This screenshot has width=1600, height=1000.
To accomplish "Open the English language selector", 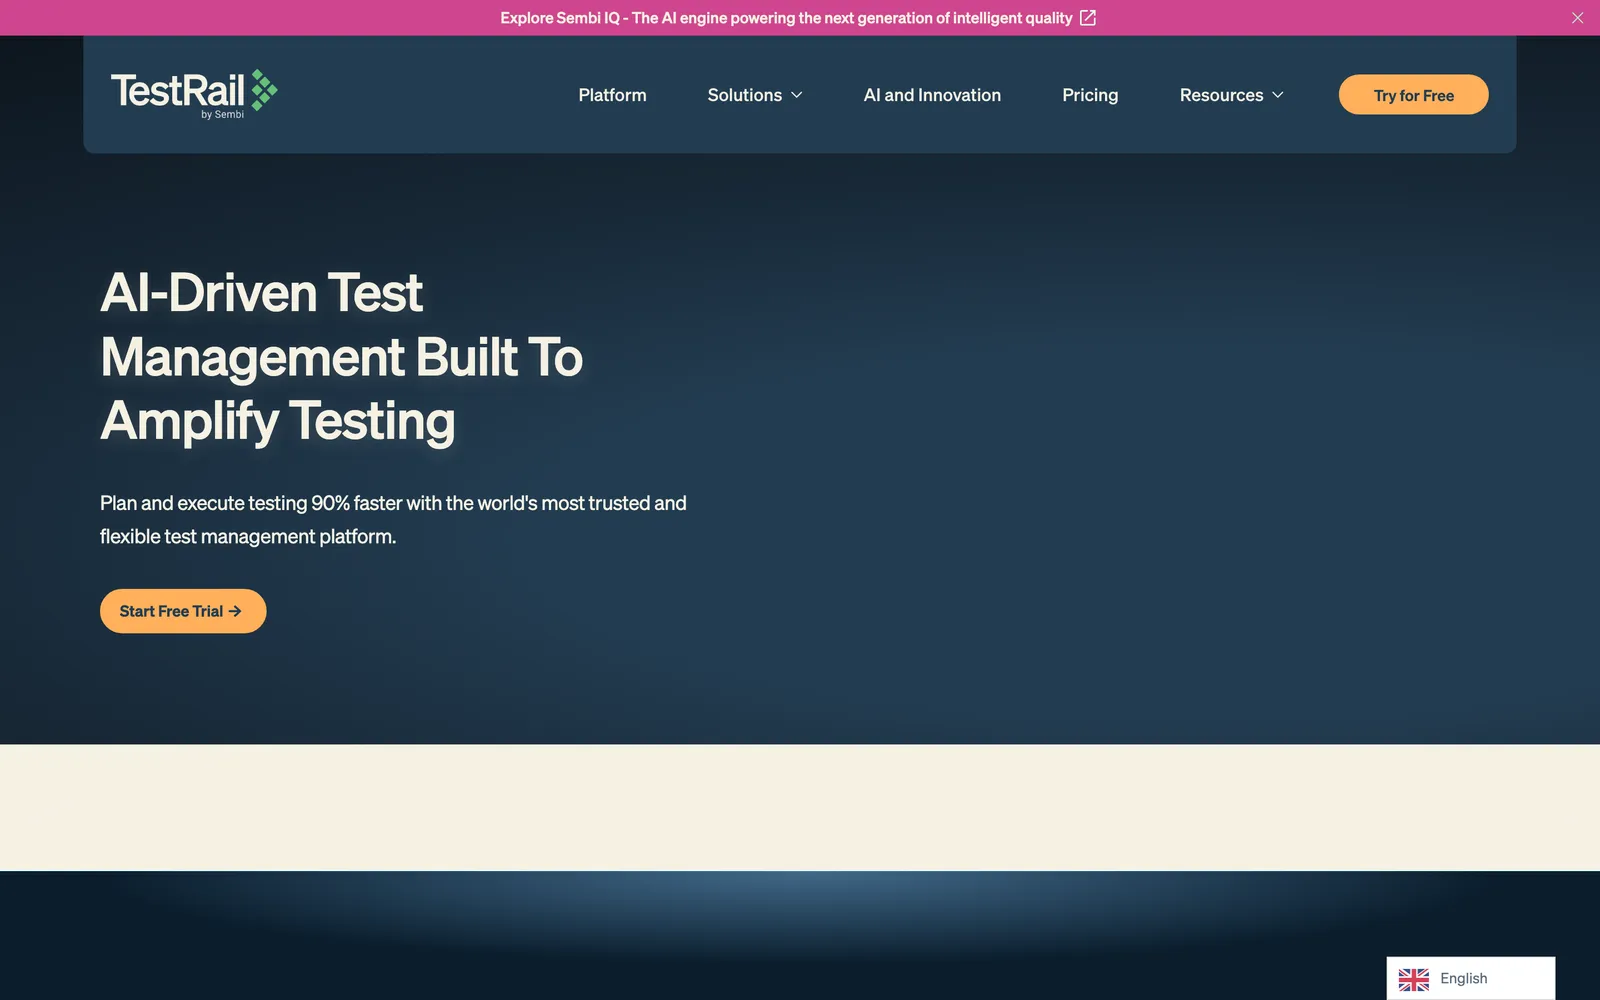I will (1470, 978).
